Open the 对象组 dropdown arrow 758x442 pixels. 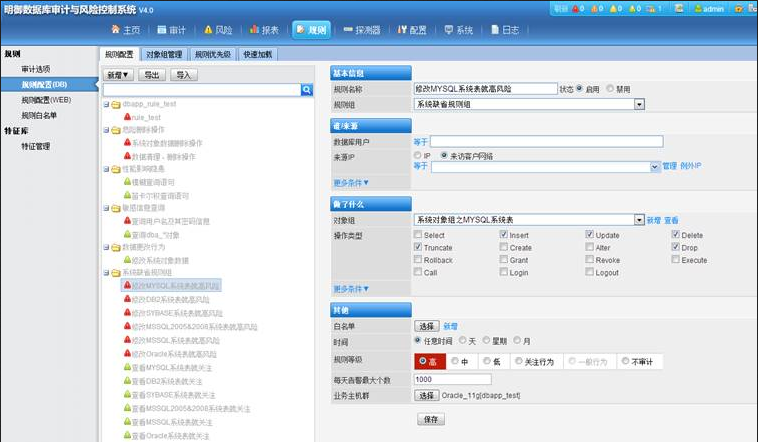tap(639, 220)
